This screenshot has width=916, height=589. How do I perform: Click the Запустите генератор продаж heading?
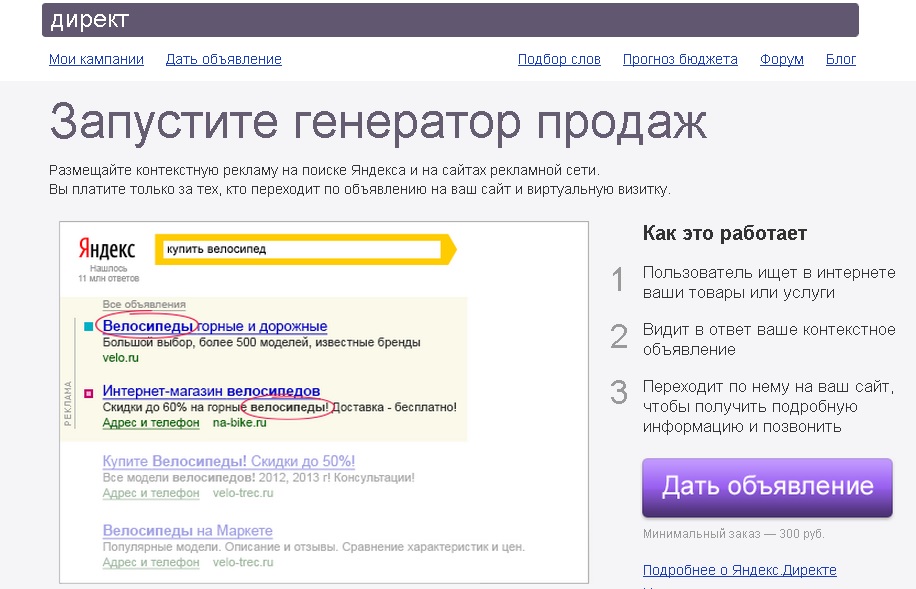378,122
